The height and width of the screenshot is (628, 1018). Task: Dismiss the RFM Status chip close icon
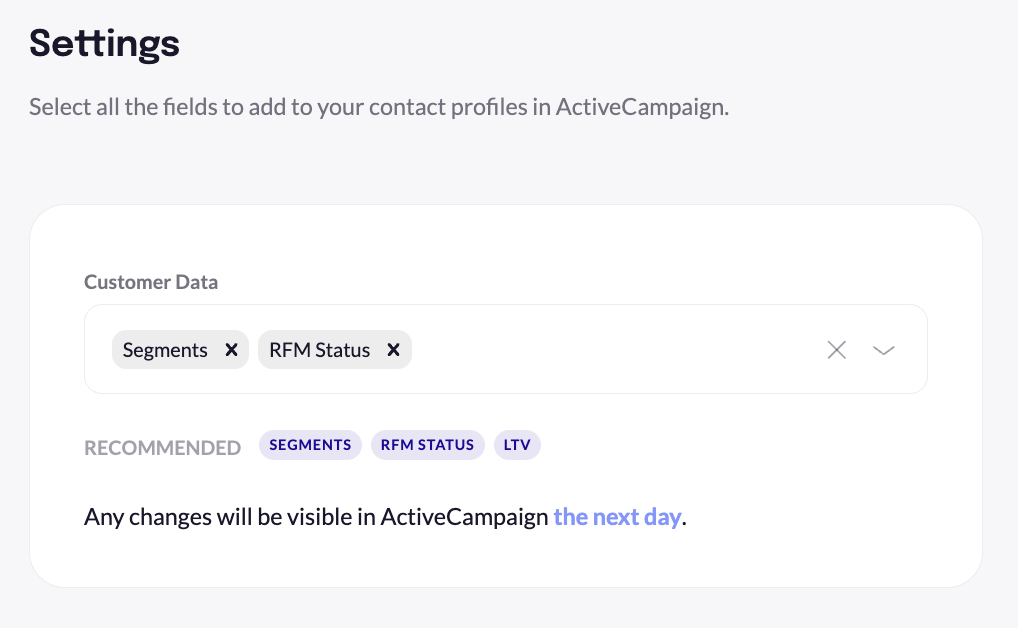(393, 349)
